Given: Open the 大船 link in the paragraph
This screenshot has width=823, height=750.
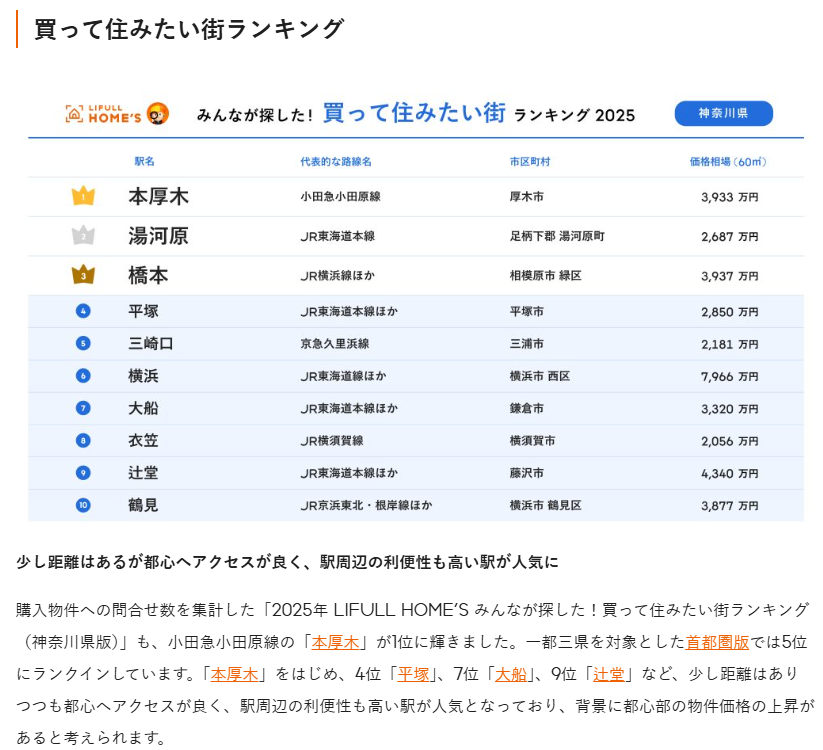Looking at the screenshot, I should (x=511, y=674).
